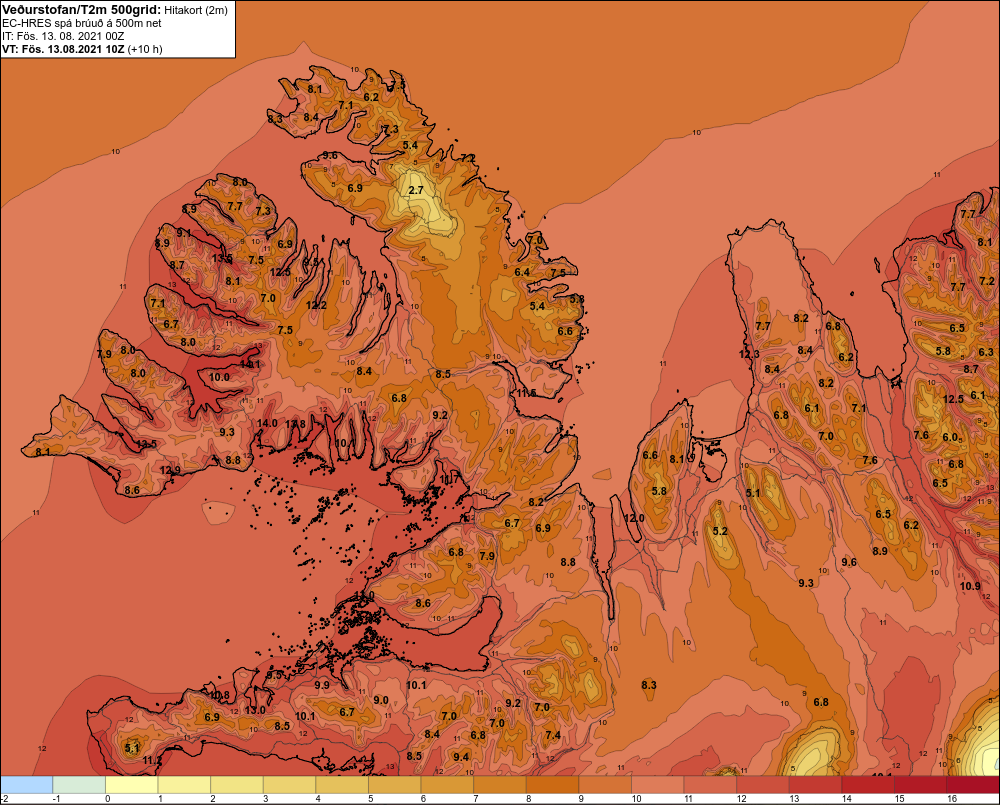Select the 12.3 temperature label

pos(749,354)
